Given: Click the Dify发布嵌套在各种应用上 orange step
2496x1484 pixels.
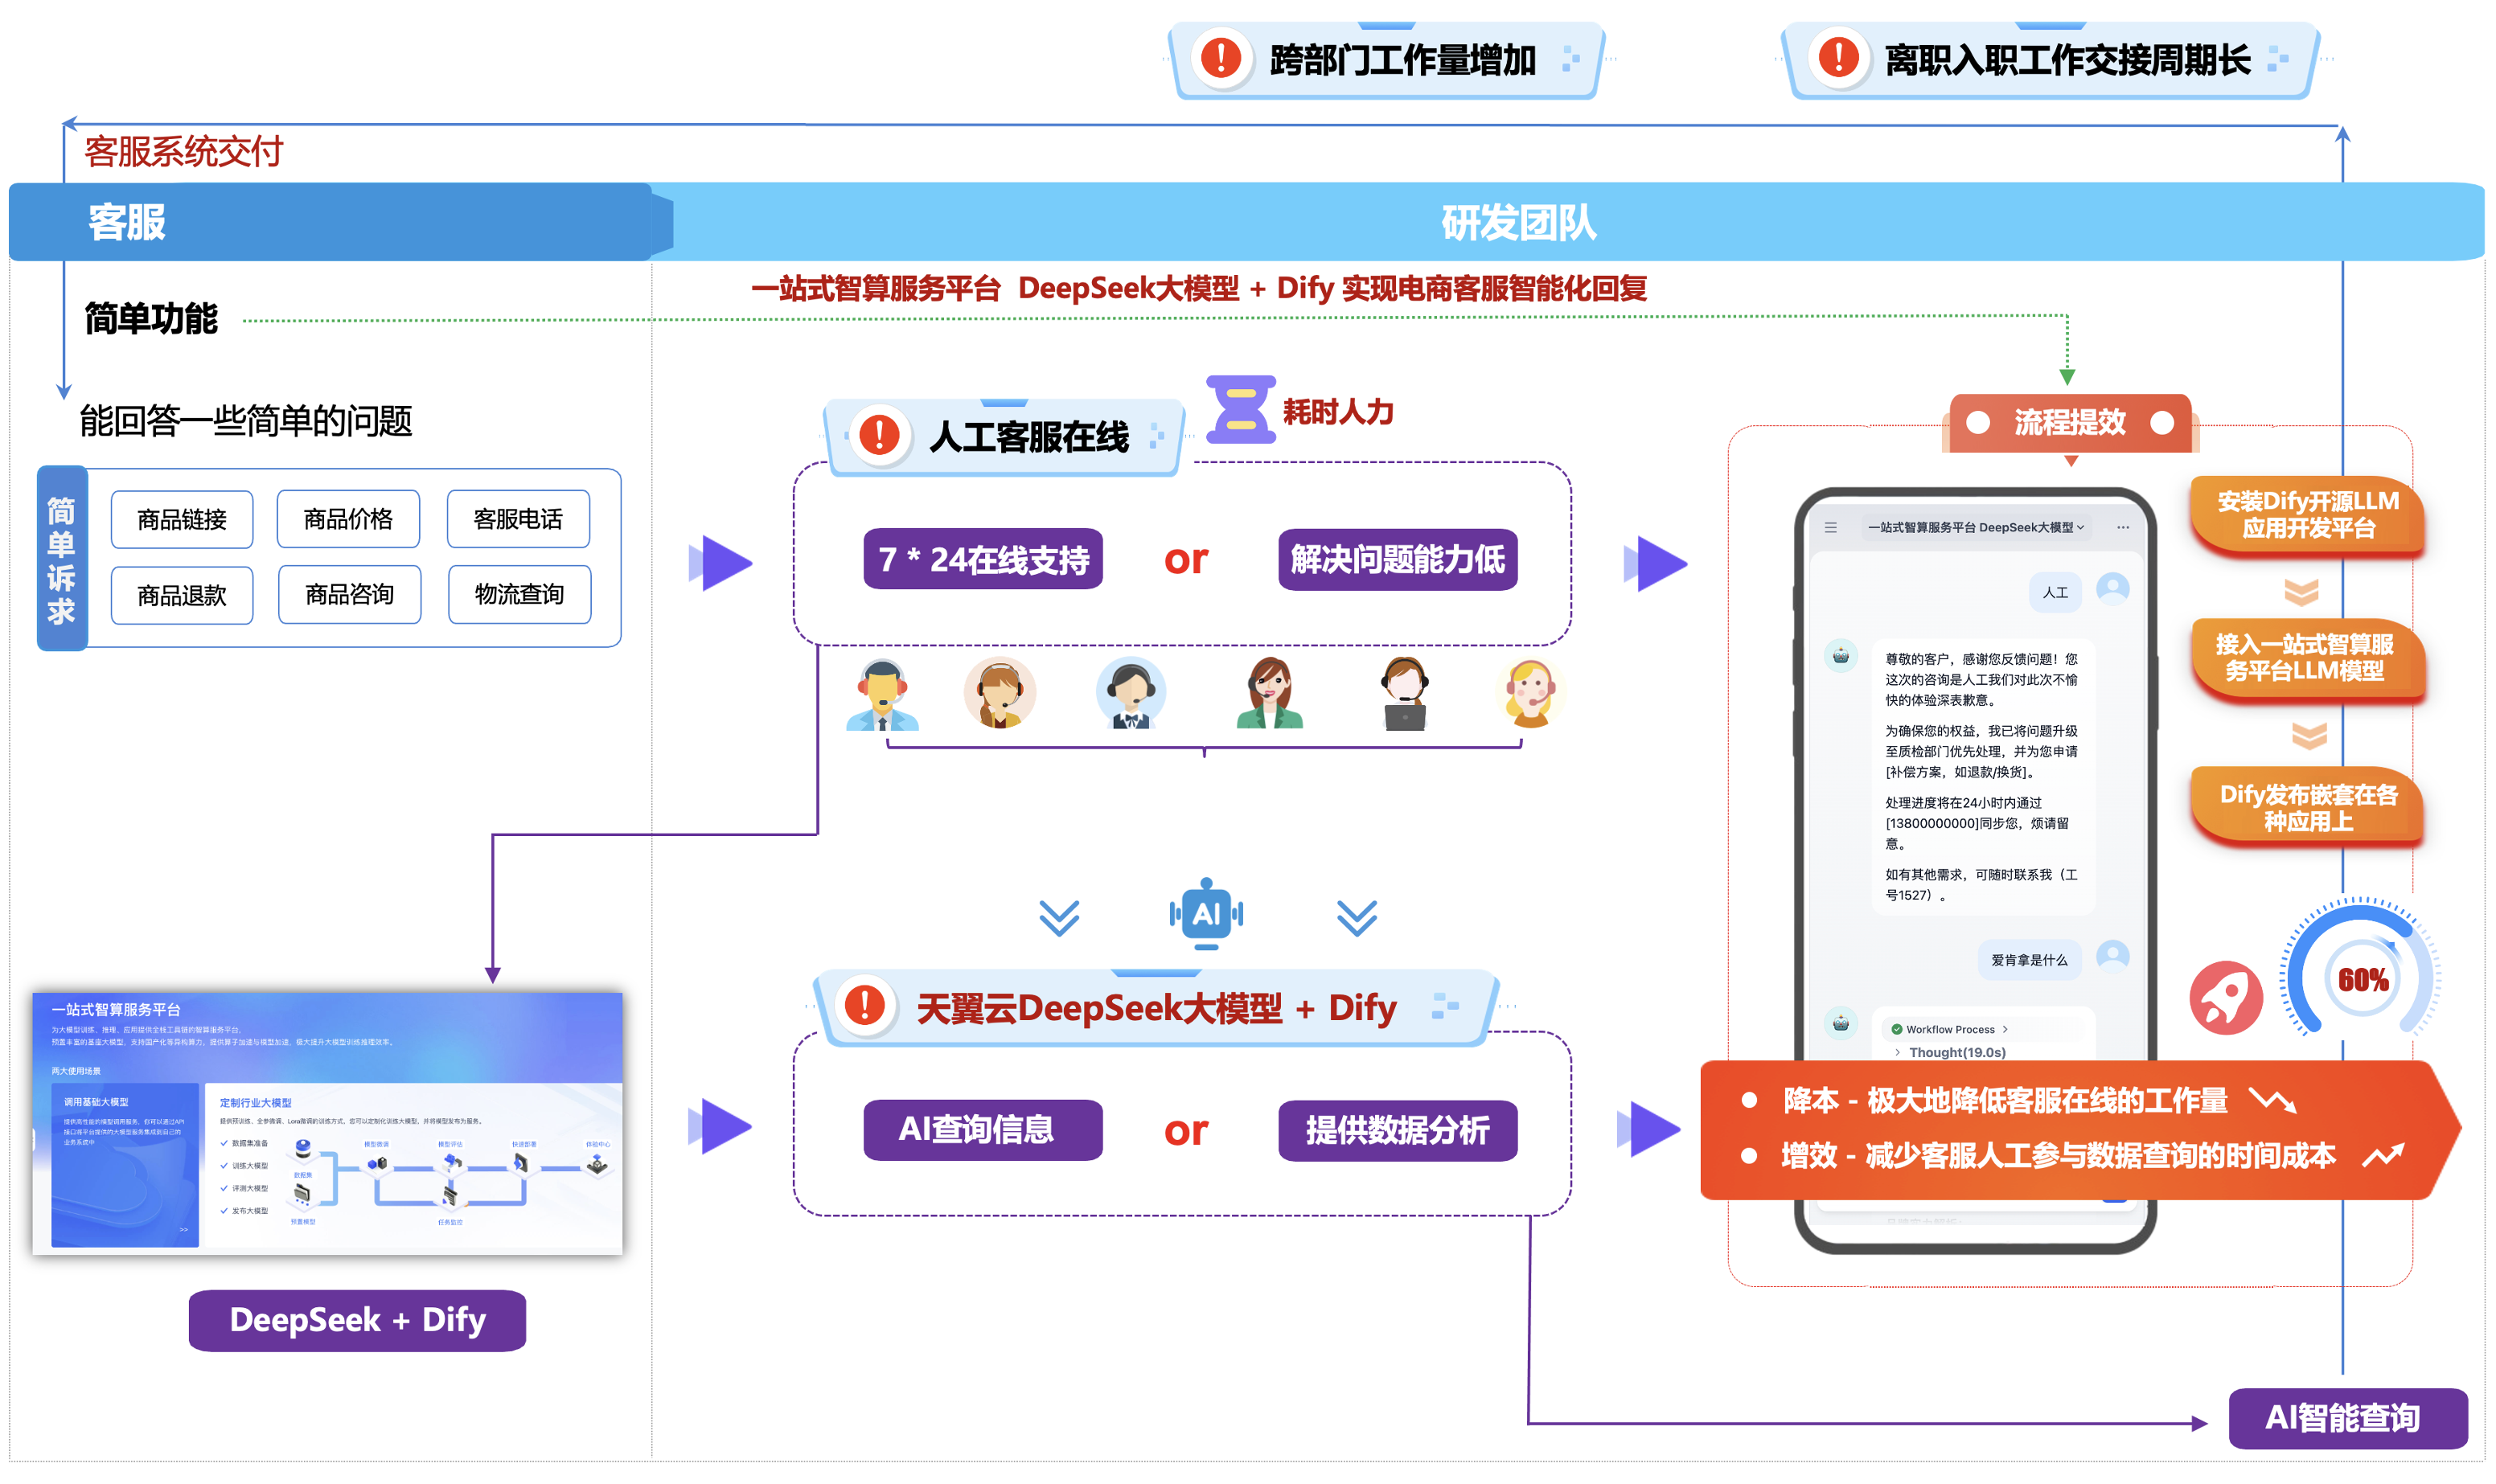Looking at the screenshot, I should point(2307,808).
